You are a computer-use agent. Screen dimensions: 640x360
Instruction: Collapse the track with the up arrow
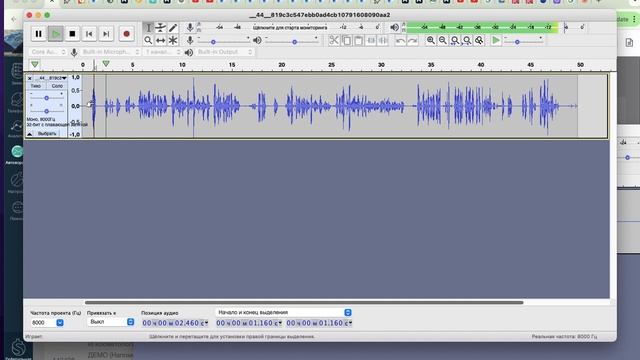(30, 134)
